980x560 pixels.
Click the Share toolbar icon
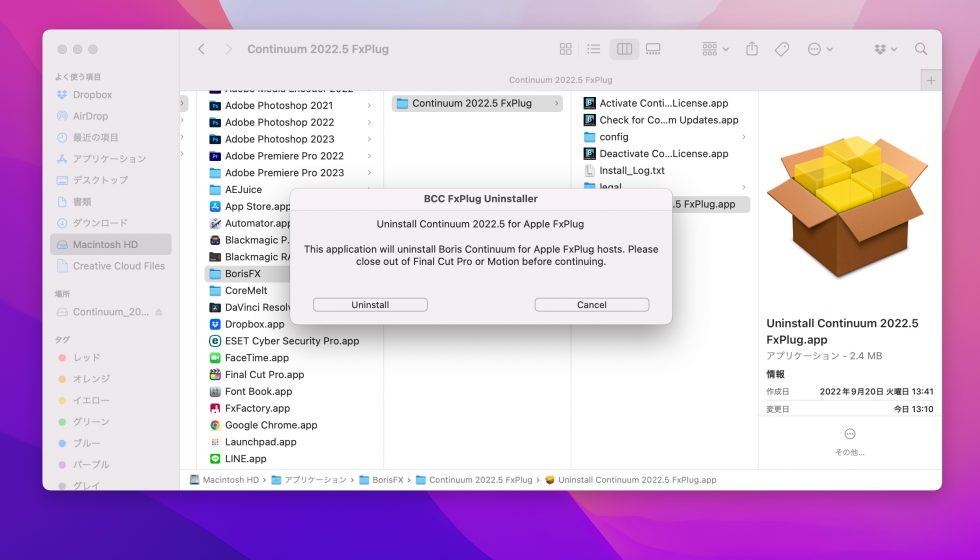tap(752, 49)
